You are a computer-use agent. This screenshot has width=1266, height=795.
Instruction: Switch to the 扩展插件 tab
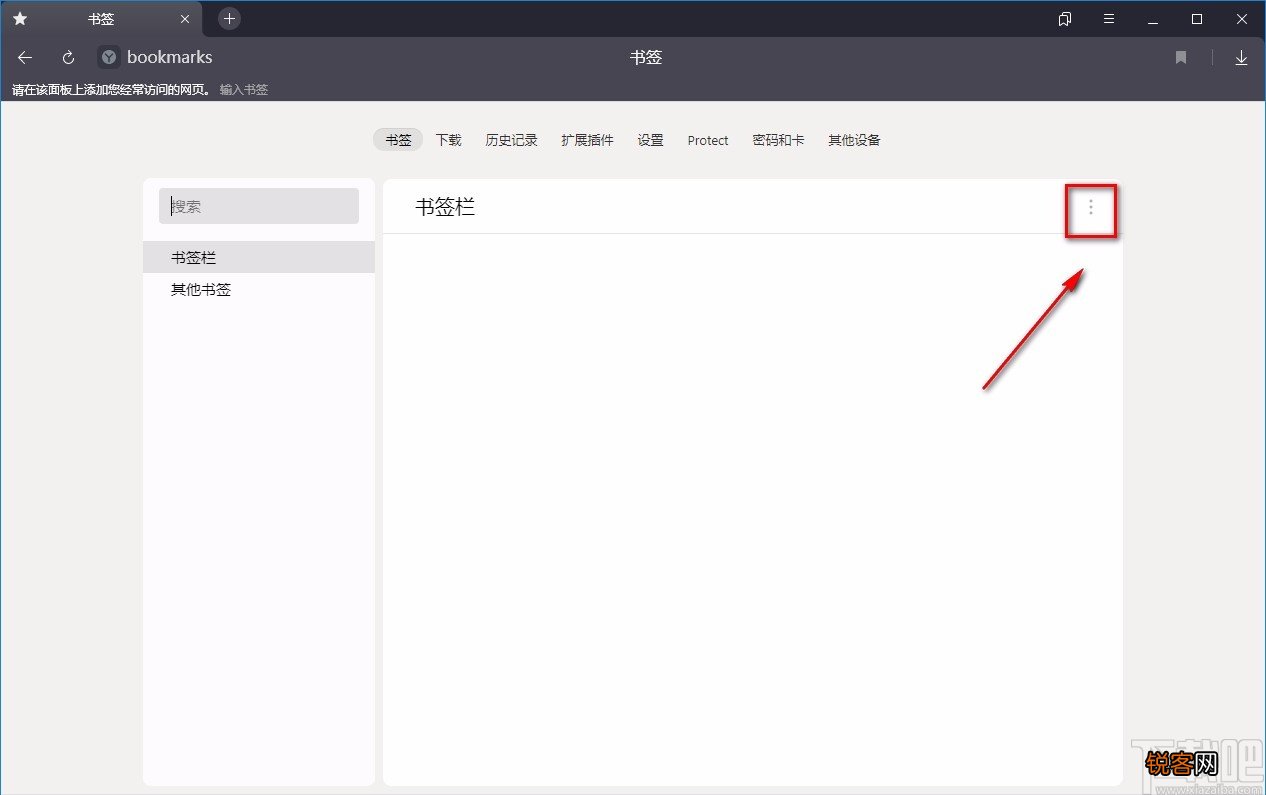point(587,140)
